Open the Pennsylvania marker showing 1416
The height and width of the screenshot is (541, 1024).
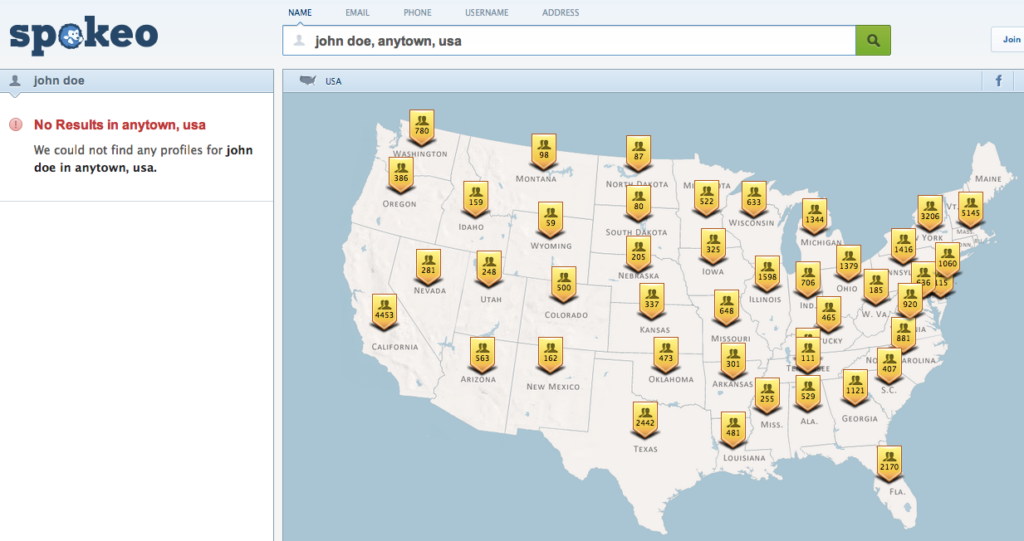tap(903, 247)
